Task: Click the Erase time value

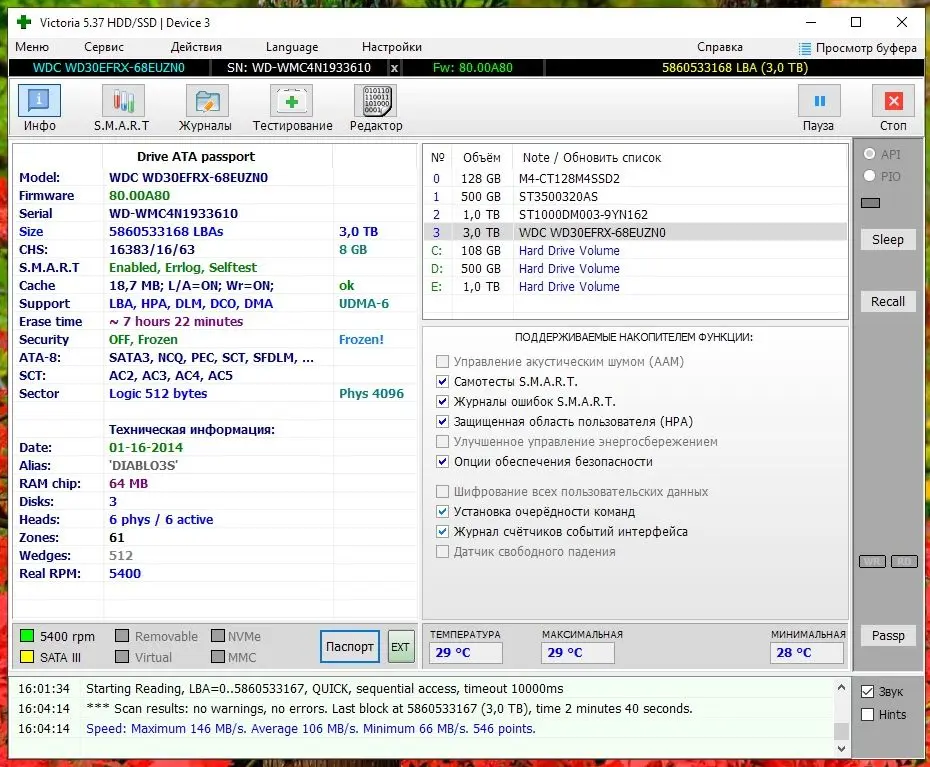Action: tap(176, 322)
